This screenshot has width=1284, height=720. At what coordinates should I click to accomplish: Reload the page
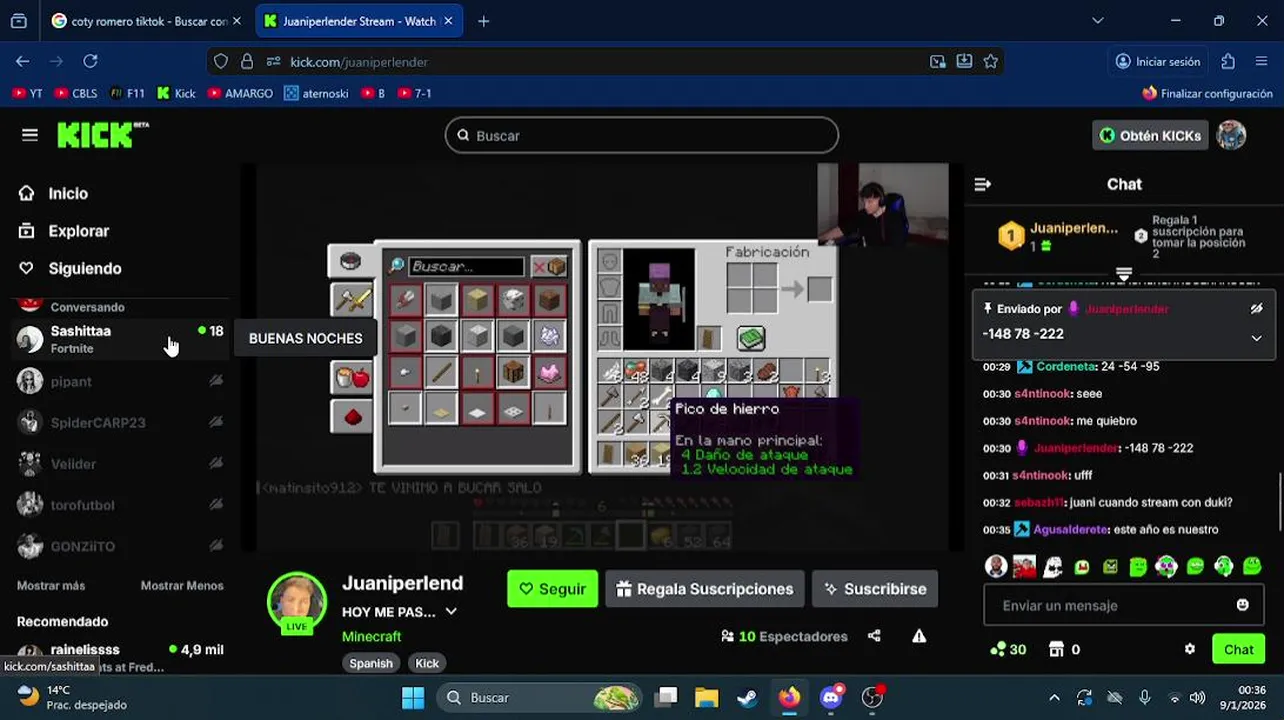coord(90,61)
